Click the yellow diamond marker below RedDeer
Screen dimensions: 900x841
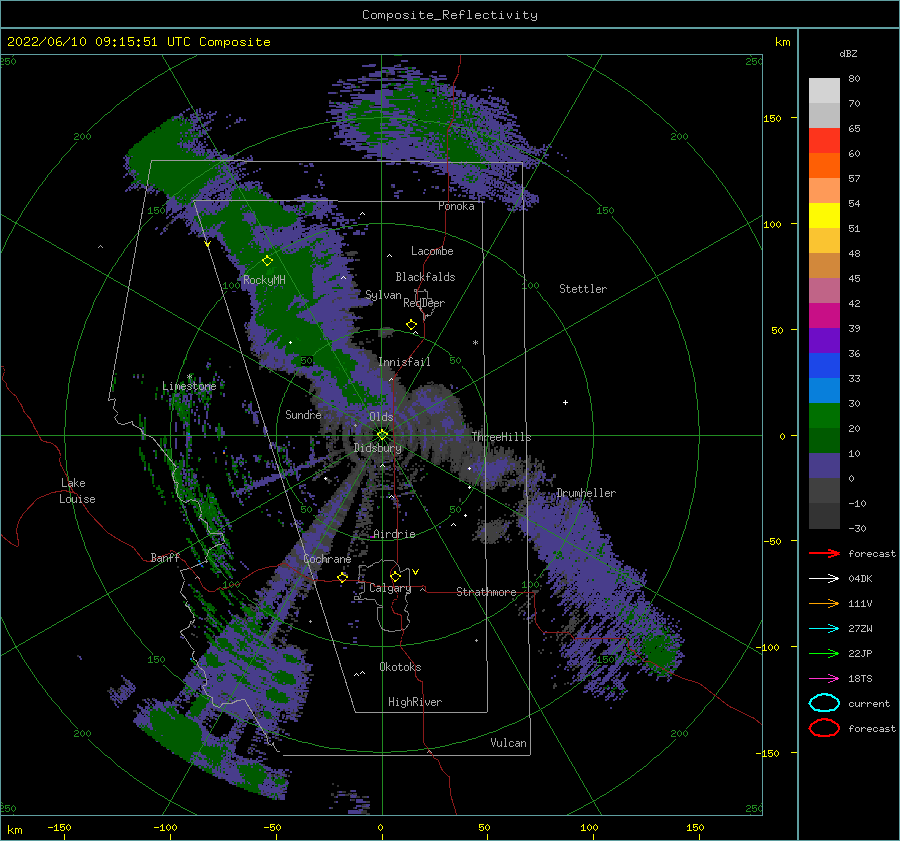pos(412,325)
